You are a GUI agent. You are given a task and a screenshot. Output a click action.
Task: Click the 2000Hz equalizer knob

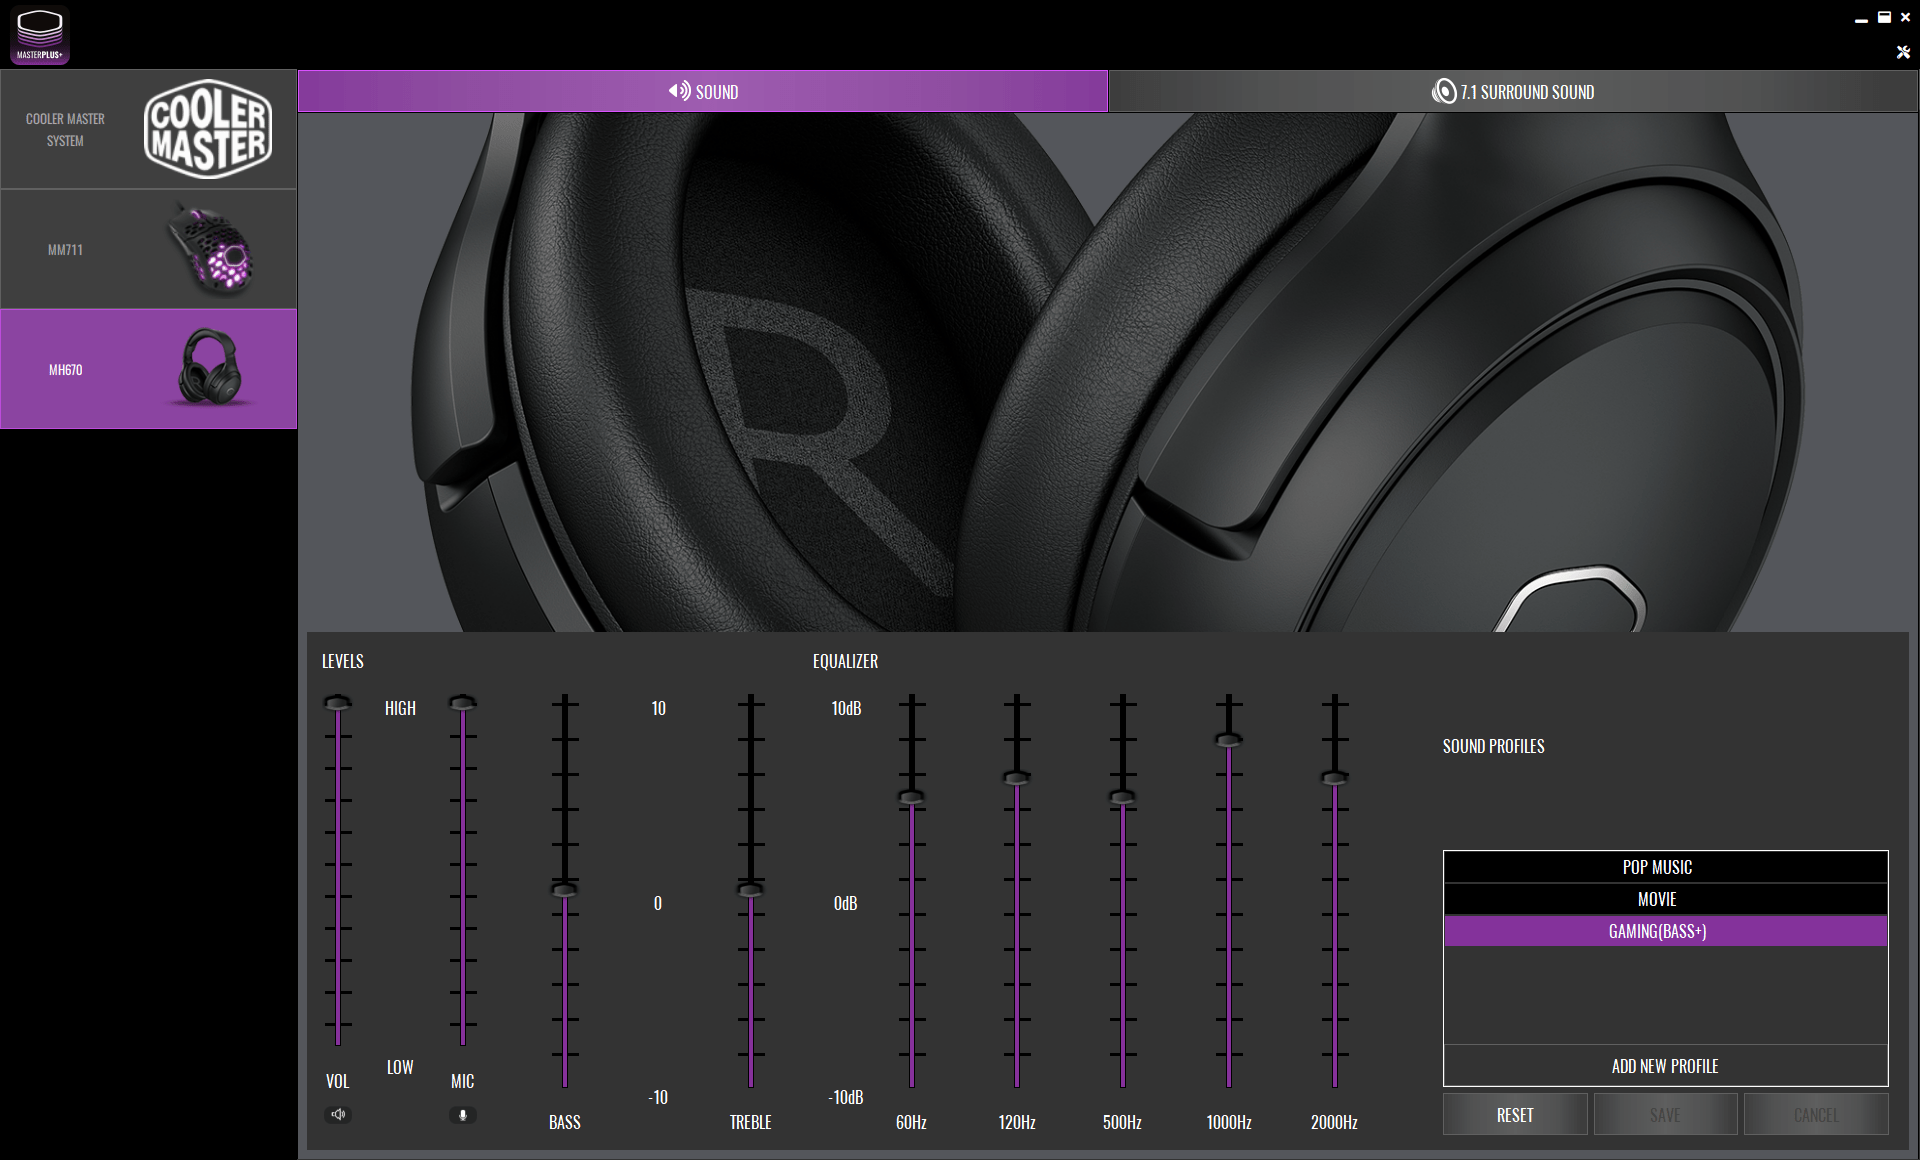1335,778
